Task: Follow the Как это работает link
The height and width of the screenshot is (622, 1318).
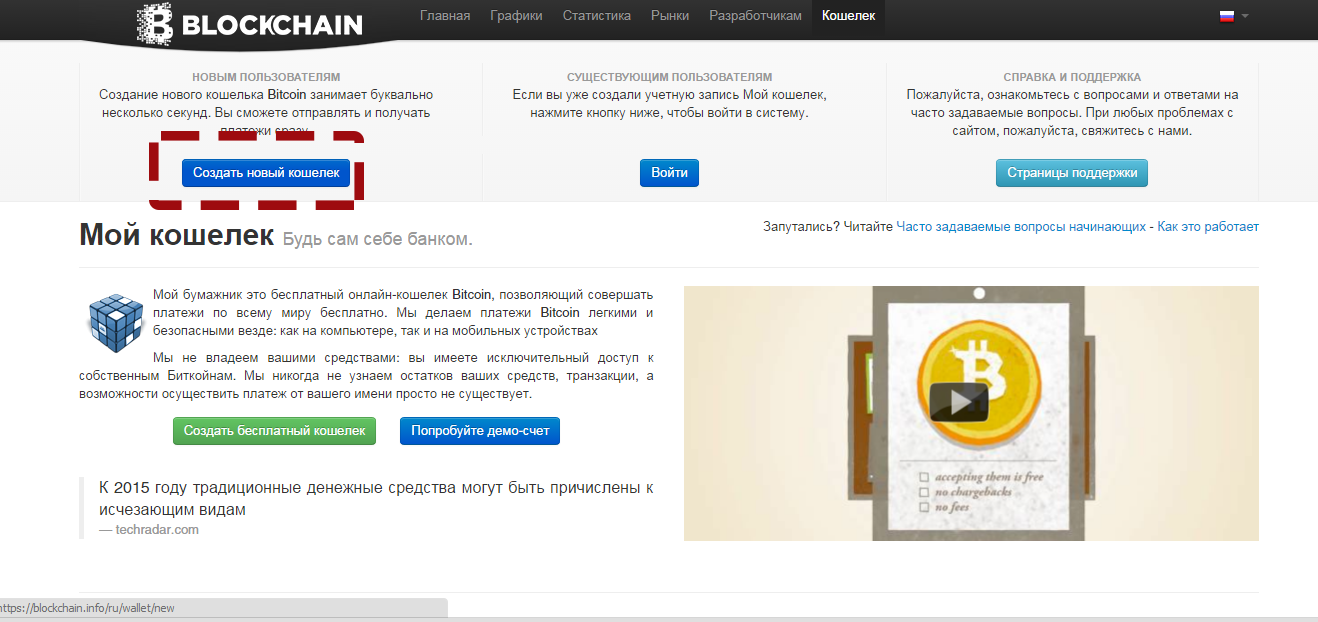Action: coord(1208,227)
